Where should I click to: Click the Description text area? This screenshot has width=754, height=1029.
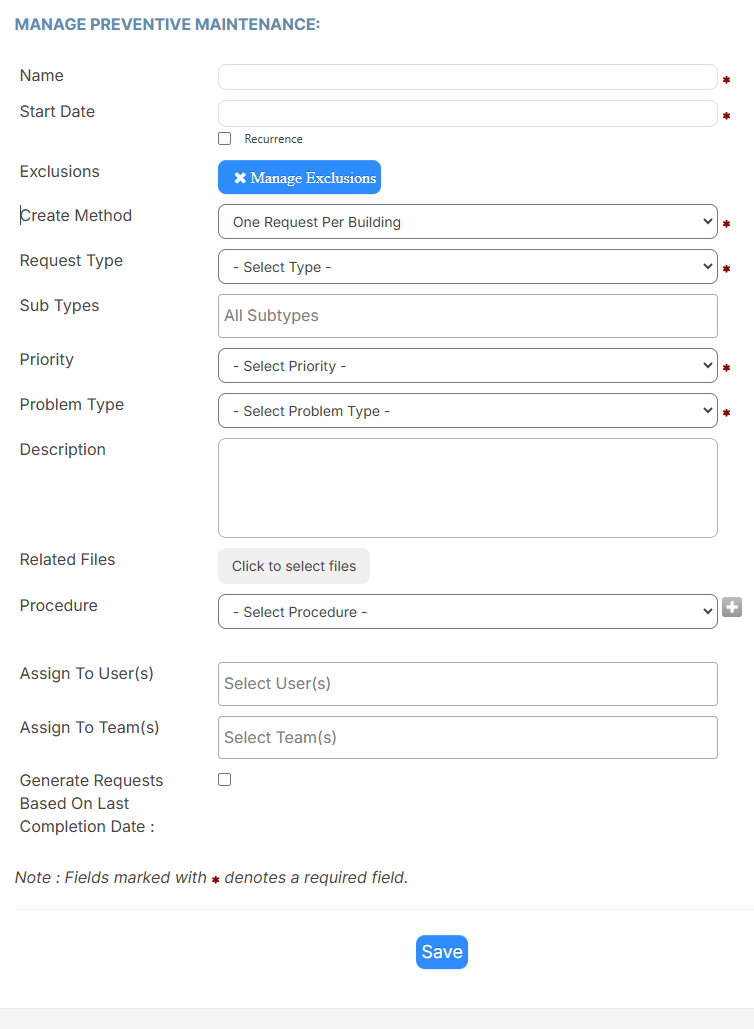467,488
